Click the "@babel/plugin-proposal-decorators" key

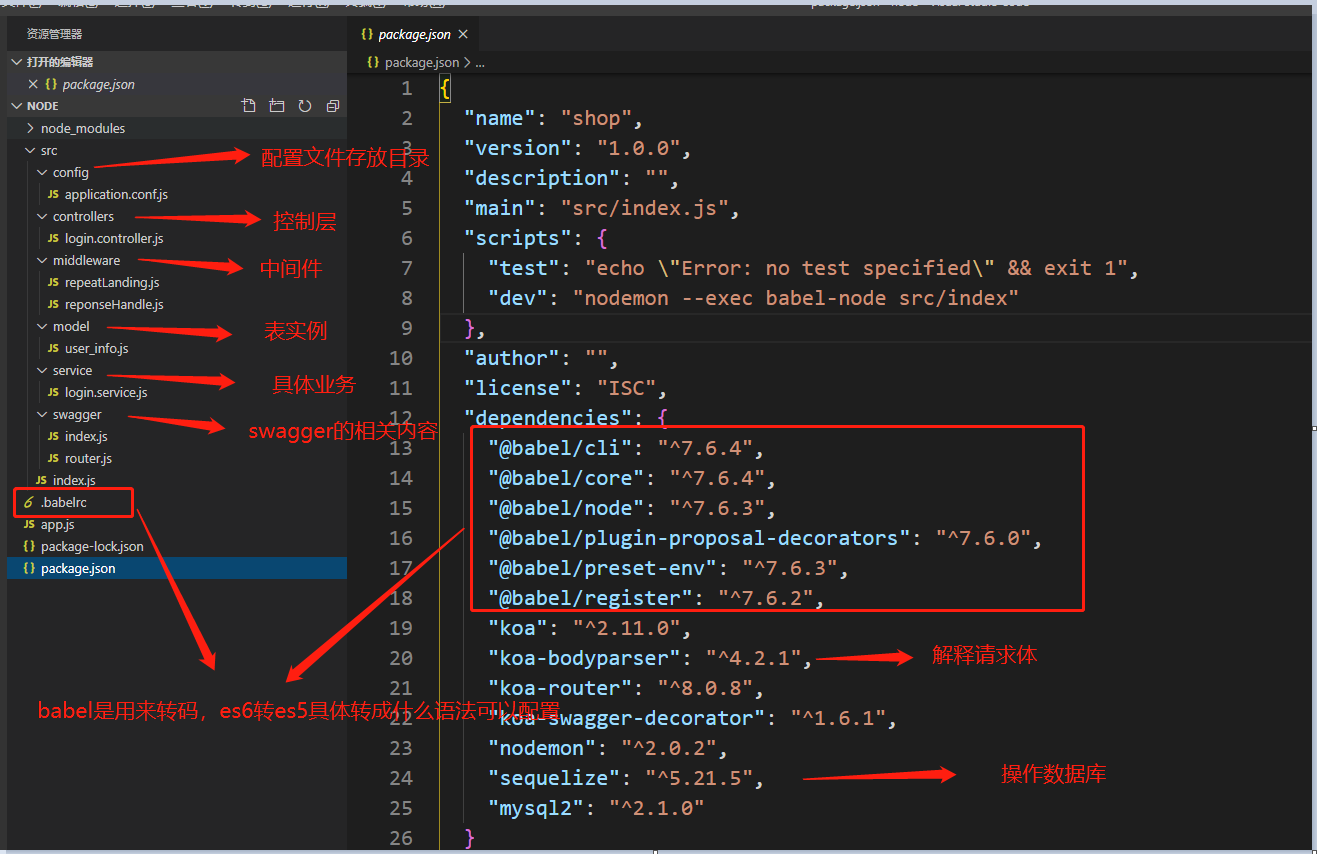coord(699,538)
